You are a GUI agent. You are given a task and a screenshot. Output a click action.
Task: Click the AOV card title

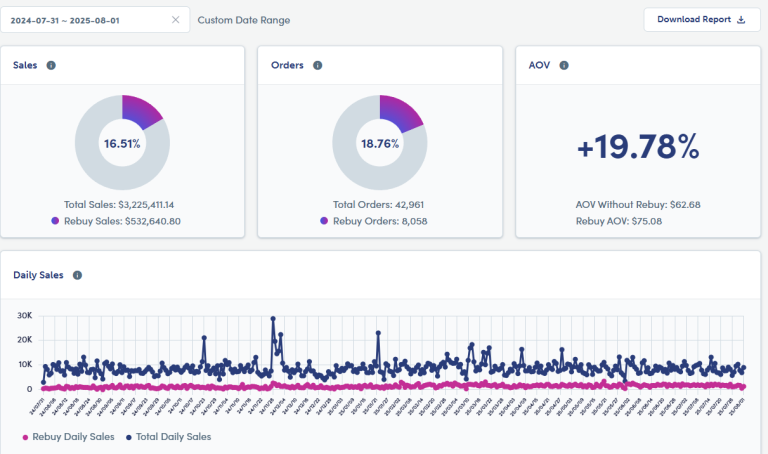click(x=539, y=65)
